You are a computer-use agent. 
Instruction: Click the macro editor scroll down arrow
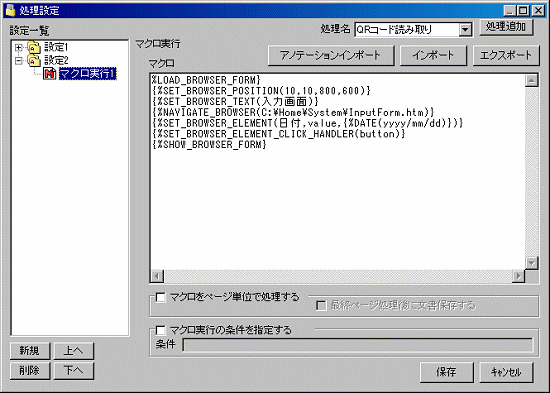point(532,263)
